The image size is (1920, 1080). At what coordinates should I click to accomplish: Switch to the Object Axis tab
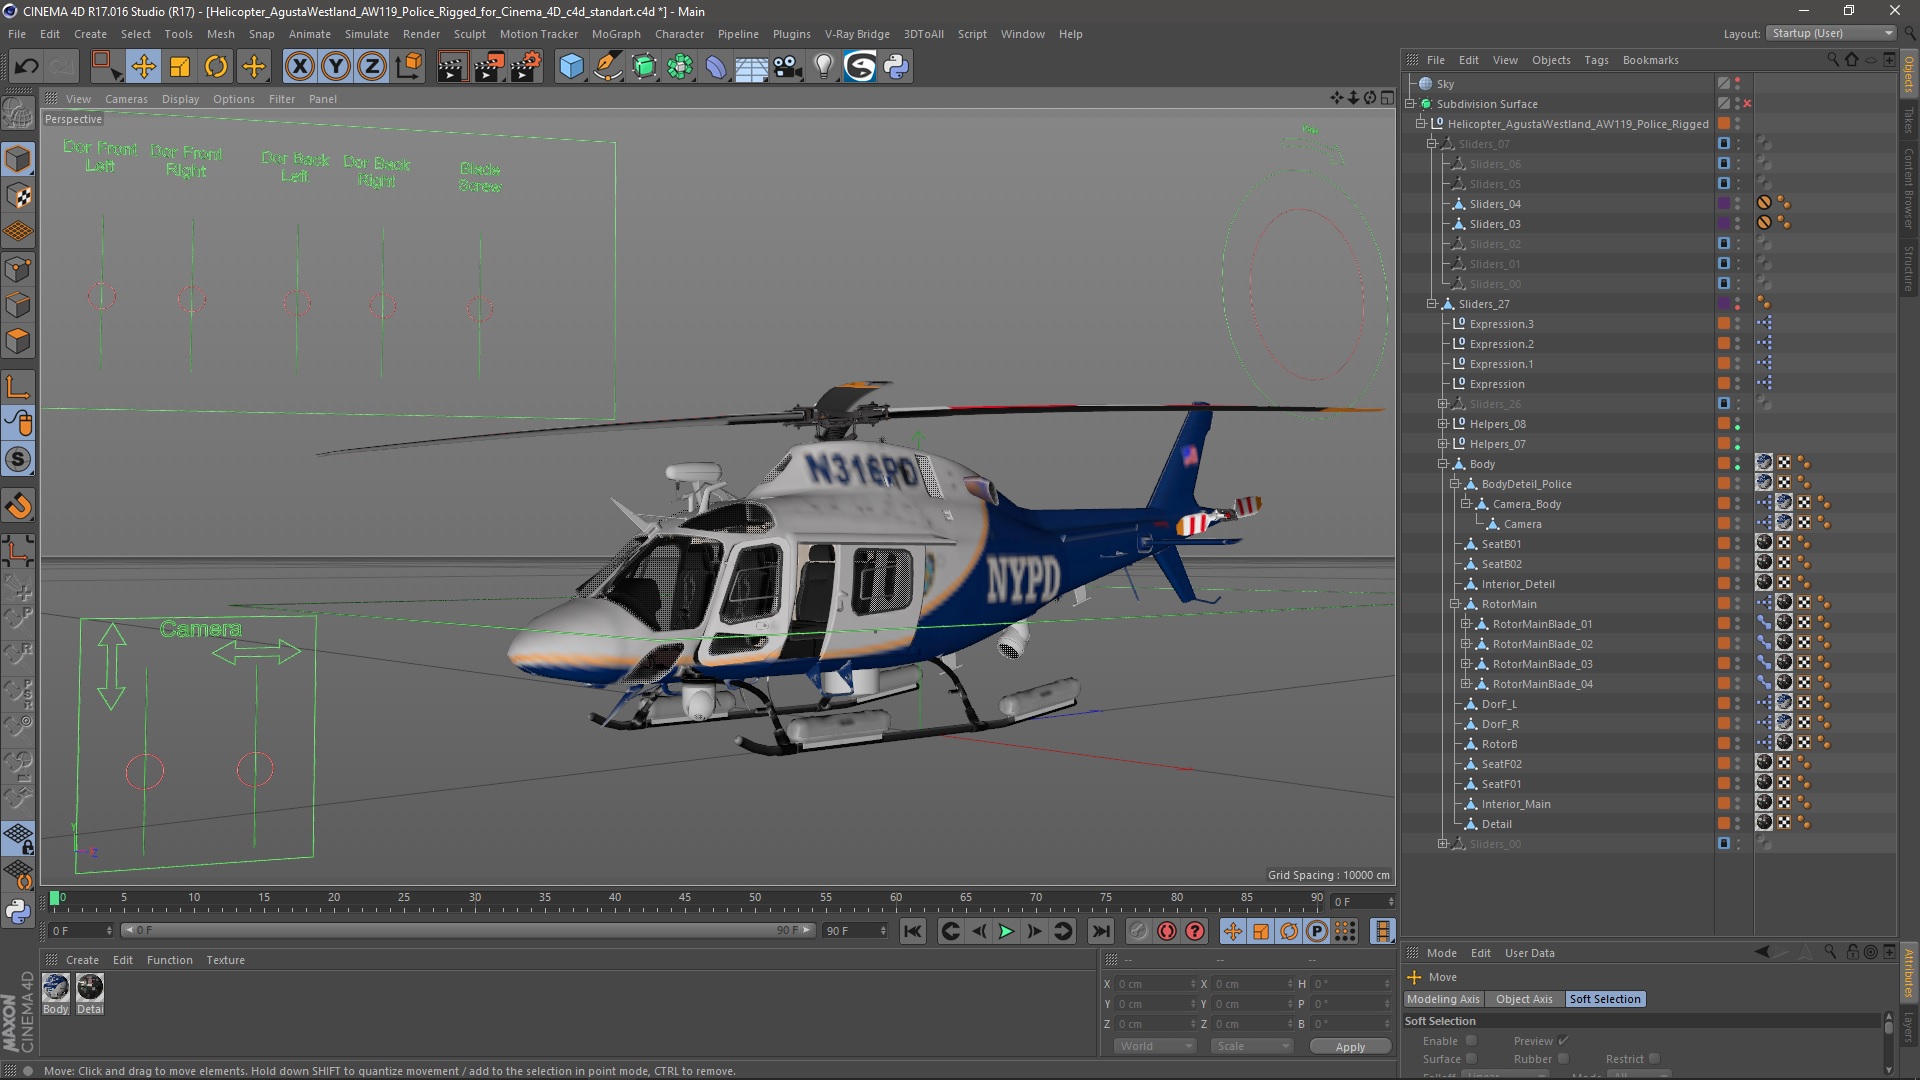[1524, 999]
